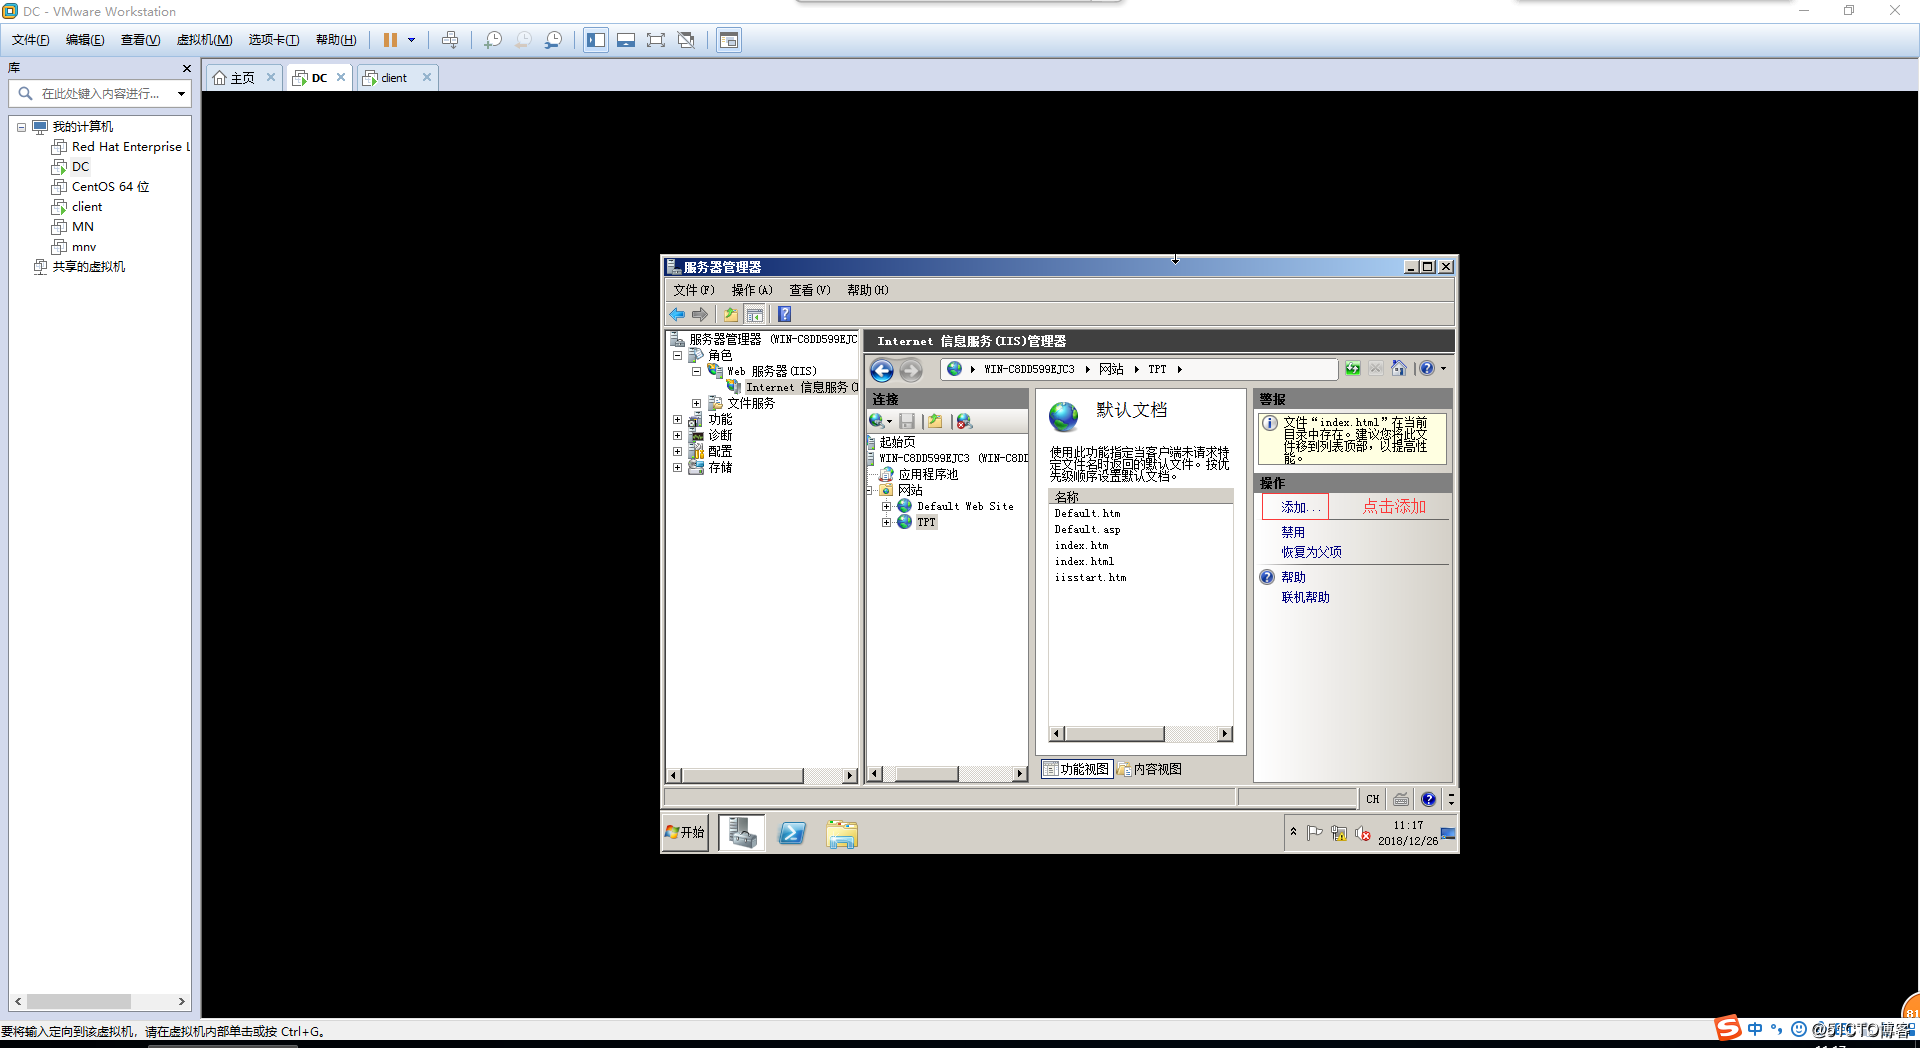Close the DC tab
1920x1048 pixels.
click(341, 77)
